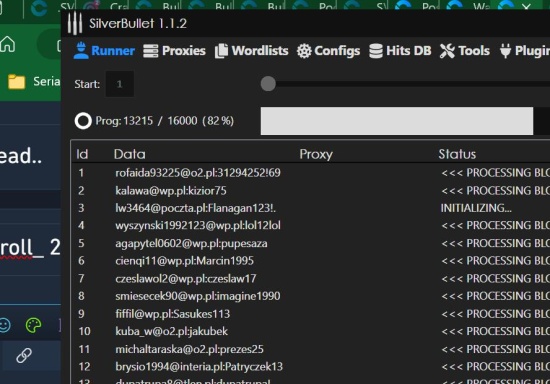
Task: Select the runner row with Id 4
Action: [311, 225]
